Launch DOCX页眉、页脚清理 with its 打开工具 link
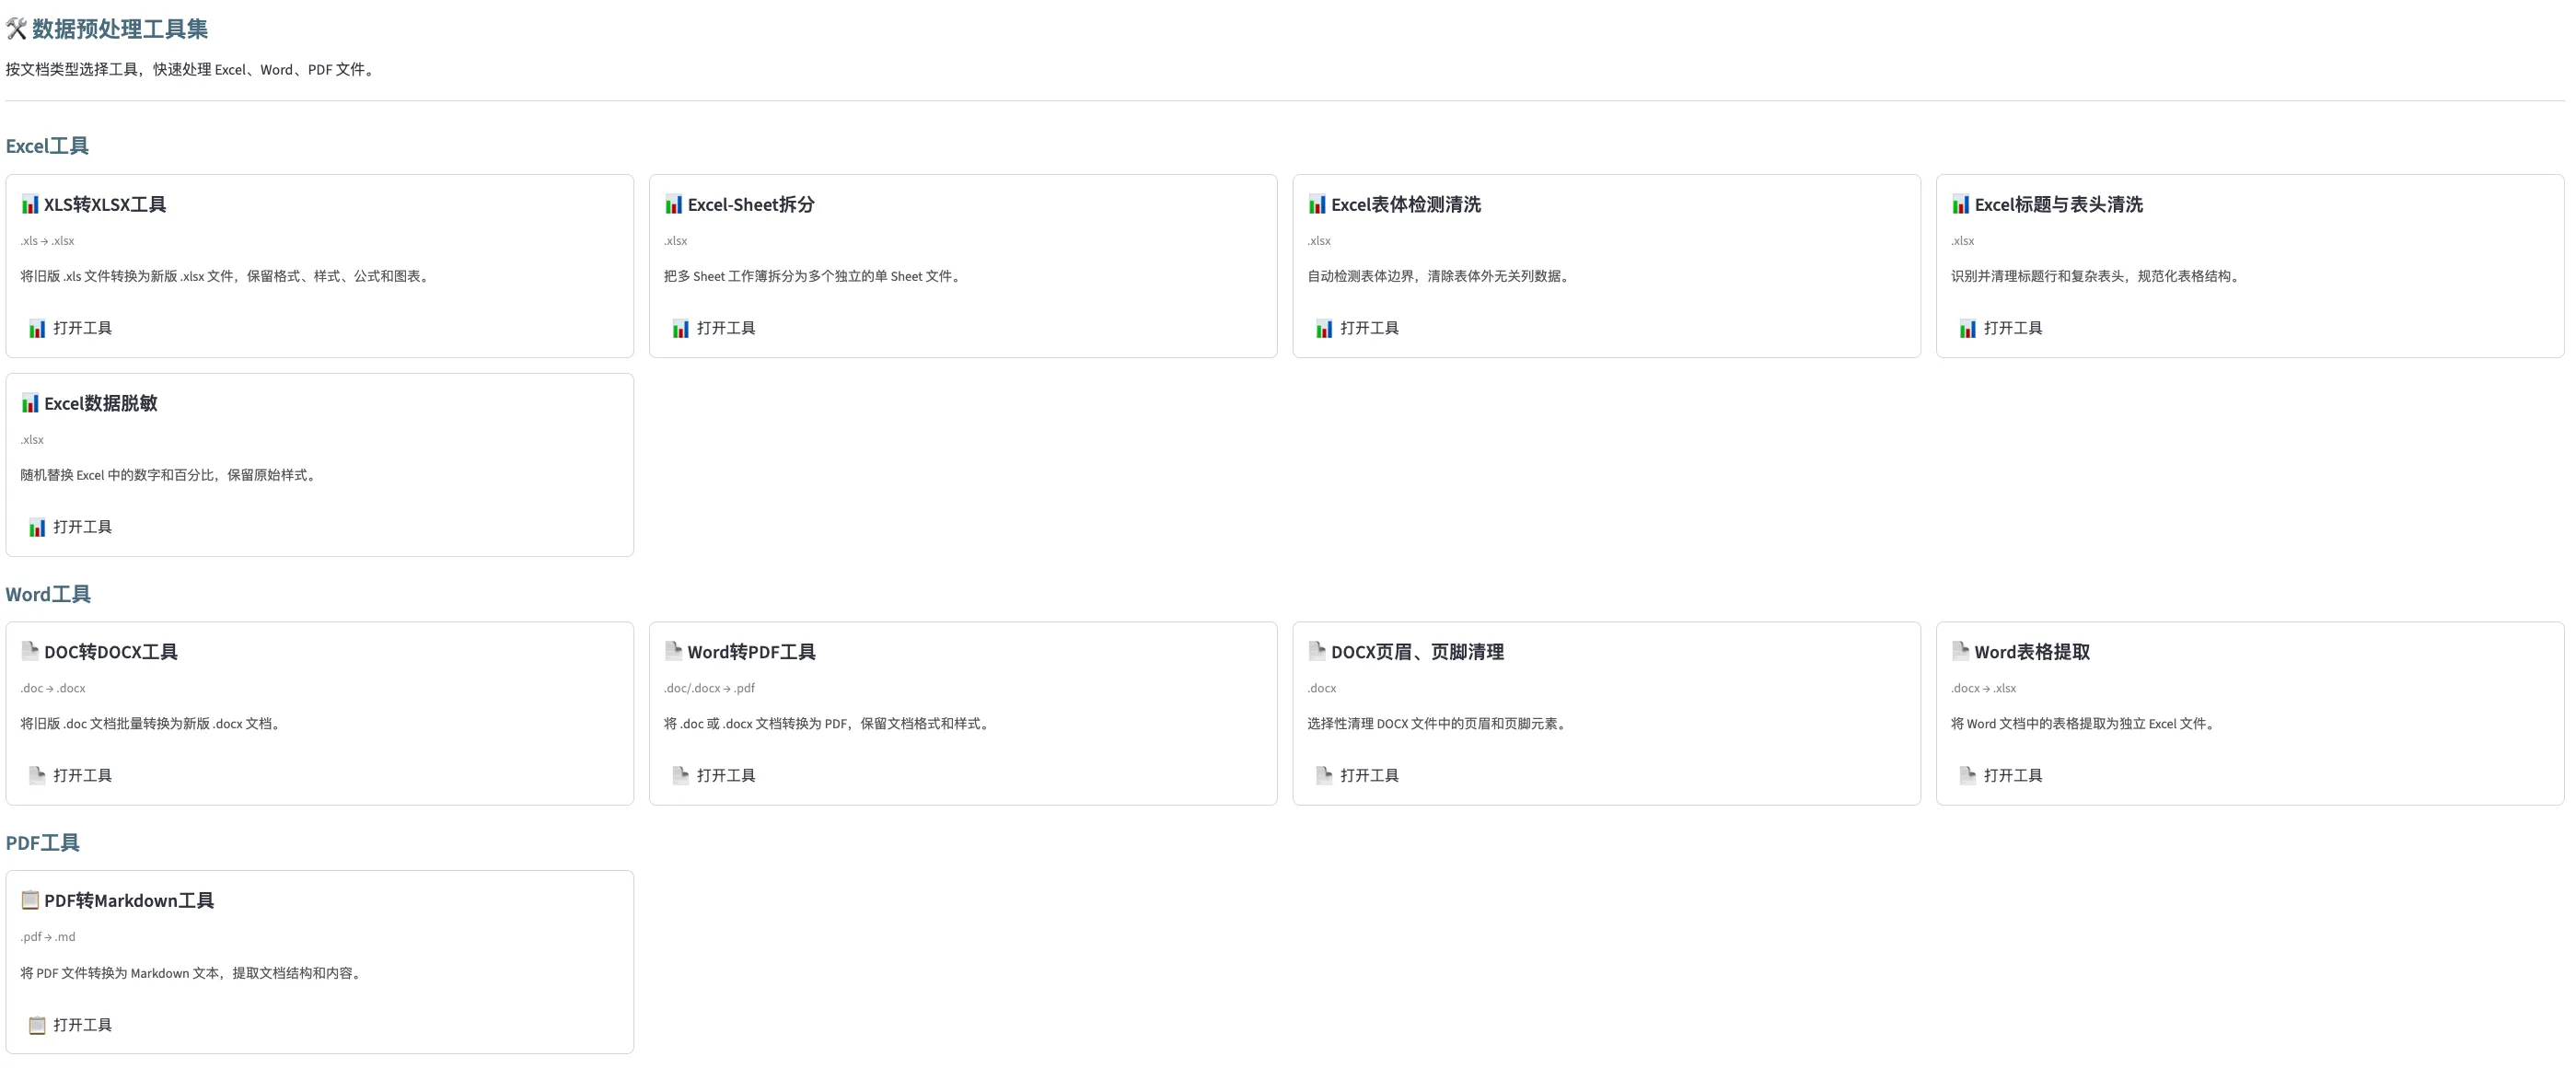The image size is (2576, 1068). 1358,775
